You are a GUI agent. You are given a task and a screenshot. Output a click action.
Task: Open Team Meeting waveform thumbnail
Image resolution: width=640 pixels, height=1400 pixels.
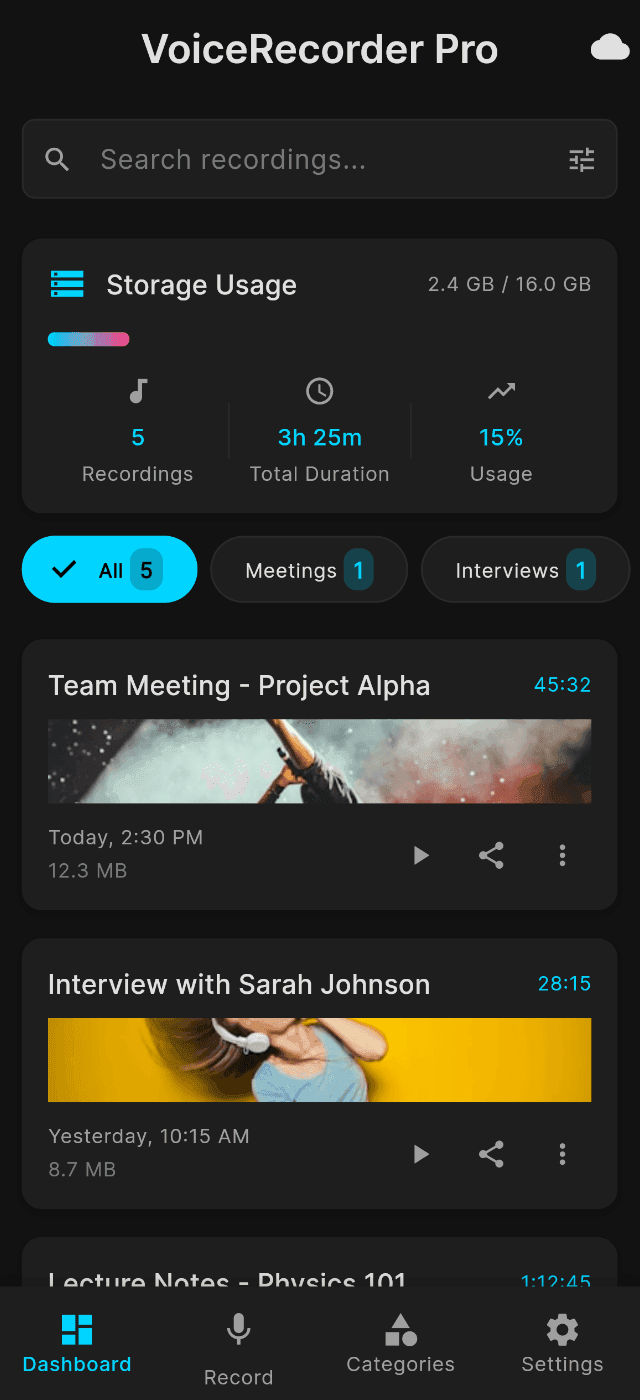[319, 761]
